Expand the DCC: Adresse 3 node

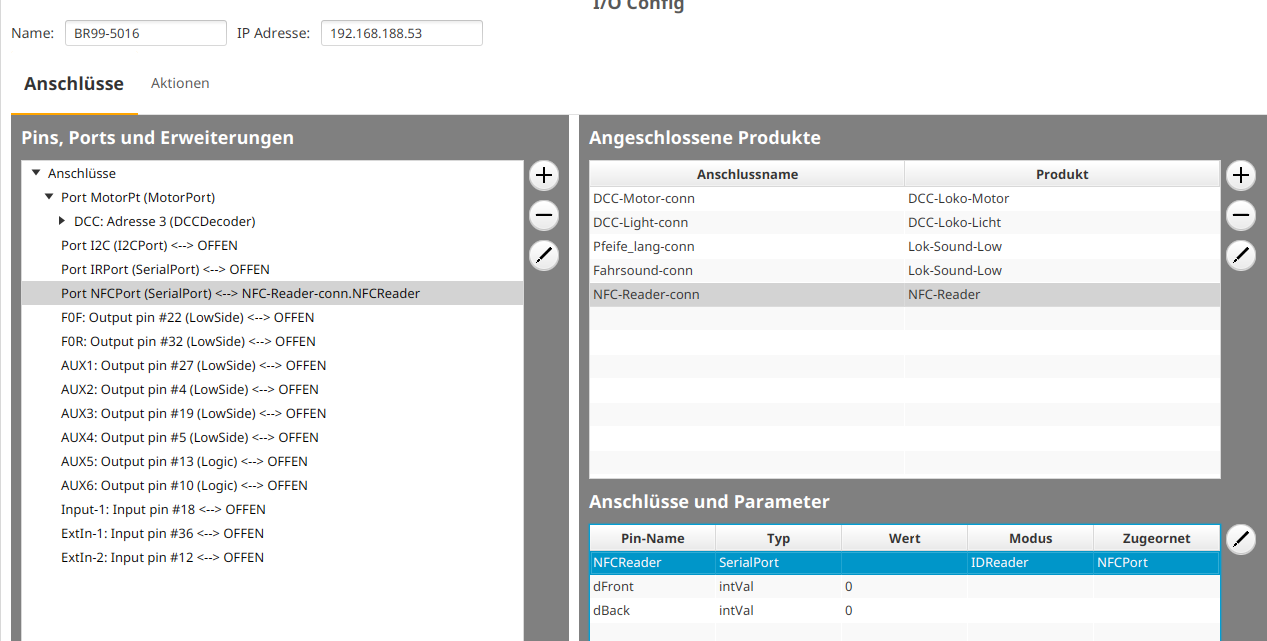62,221
